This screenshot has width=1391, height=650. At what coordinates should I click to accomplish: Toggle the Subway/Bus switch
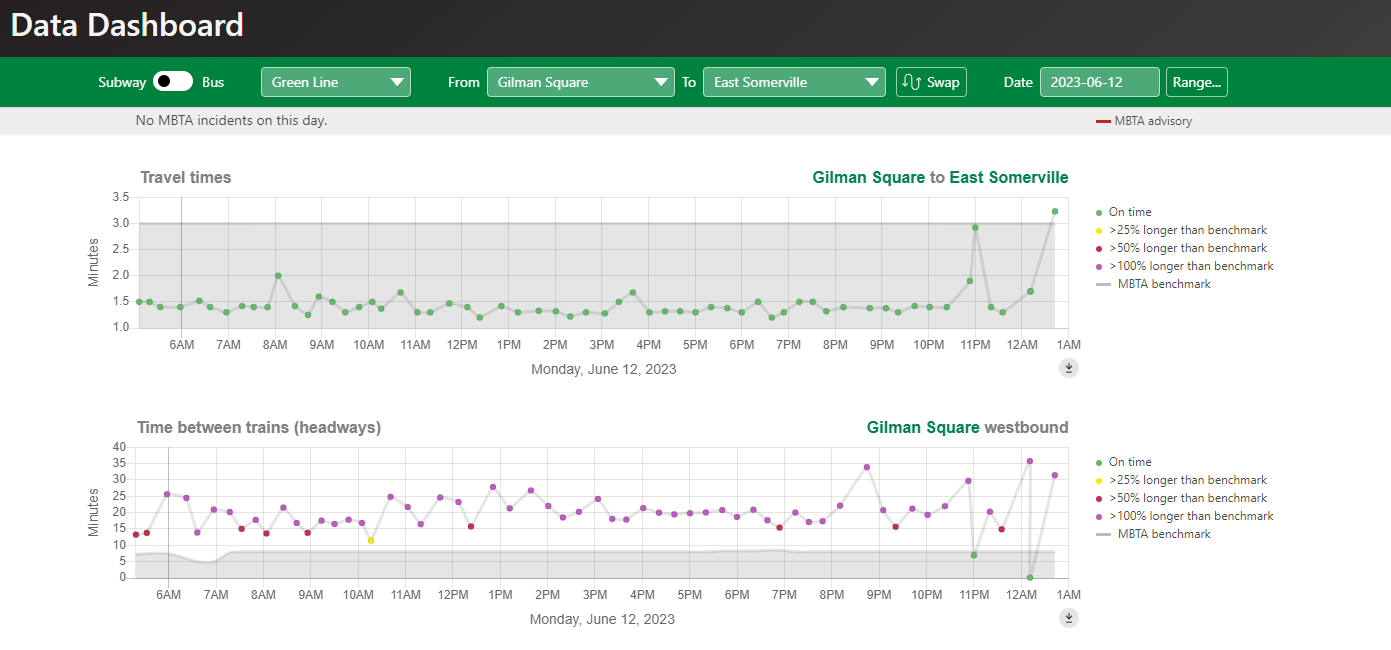(173, 82)
